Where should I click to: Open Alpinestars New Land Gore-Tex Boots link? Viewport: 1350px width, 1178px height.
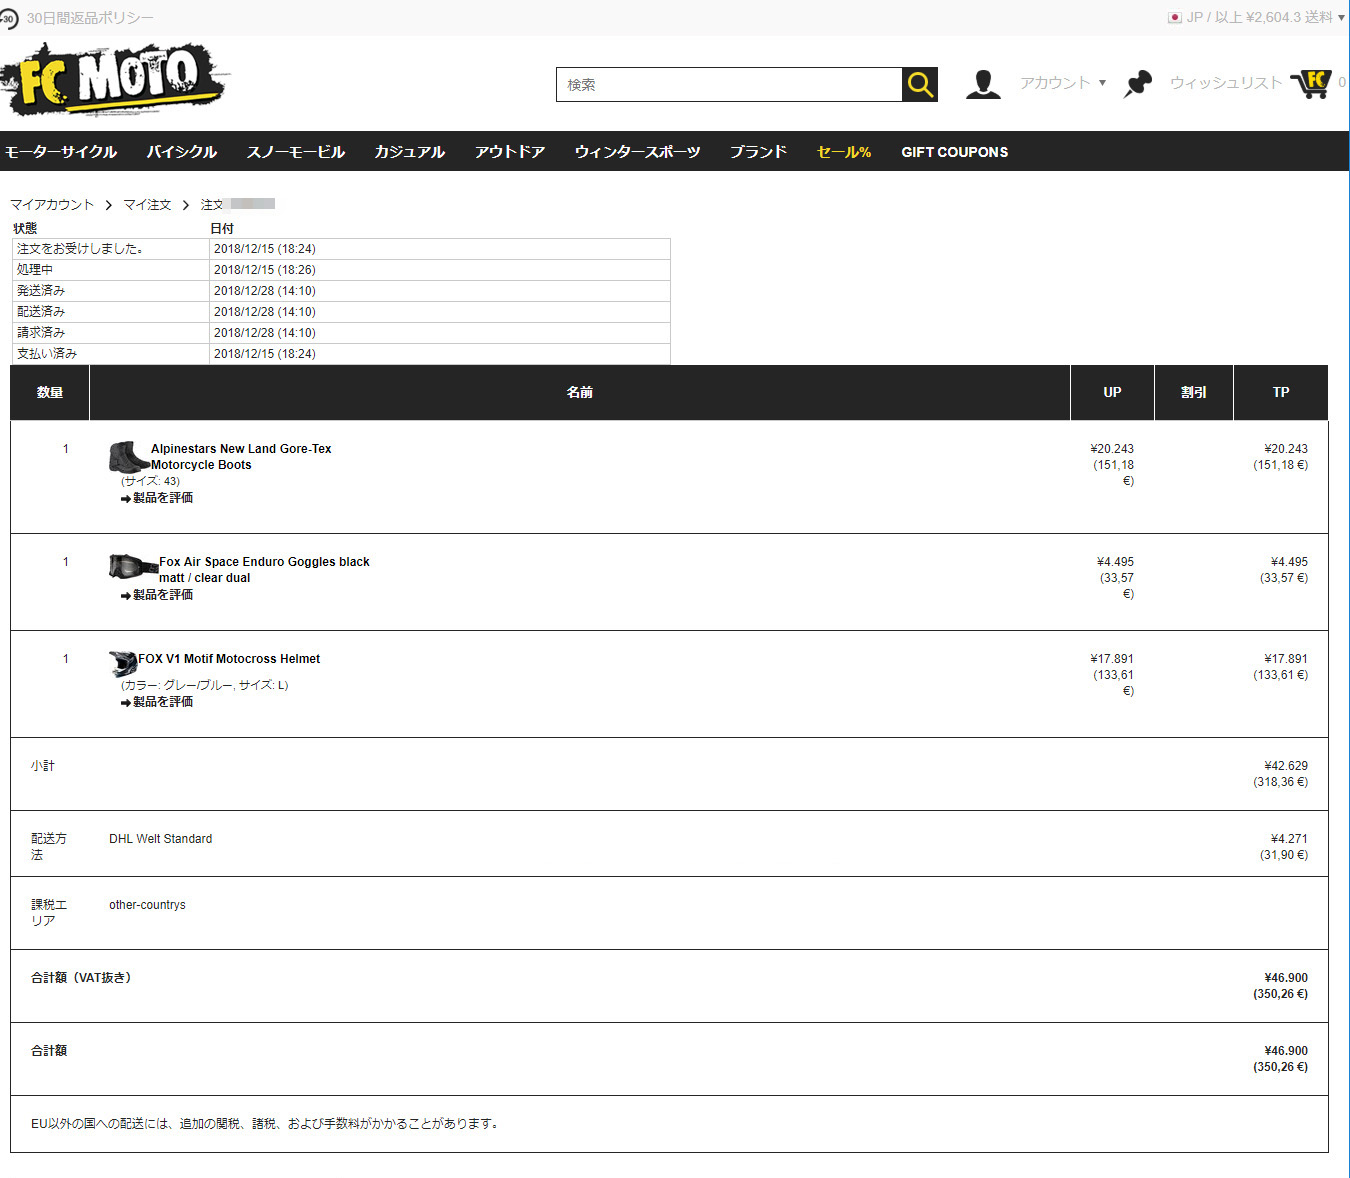(x=241, y=457)
